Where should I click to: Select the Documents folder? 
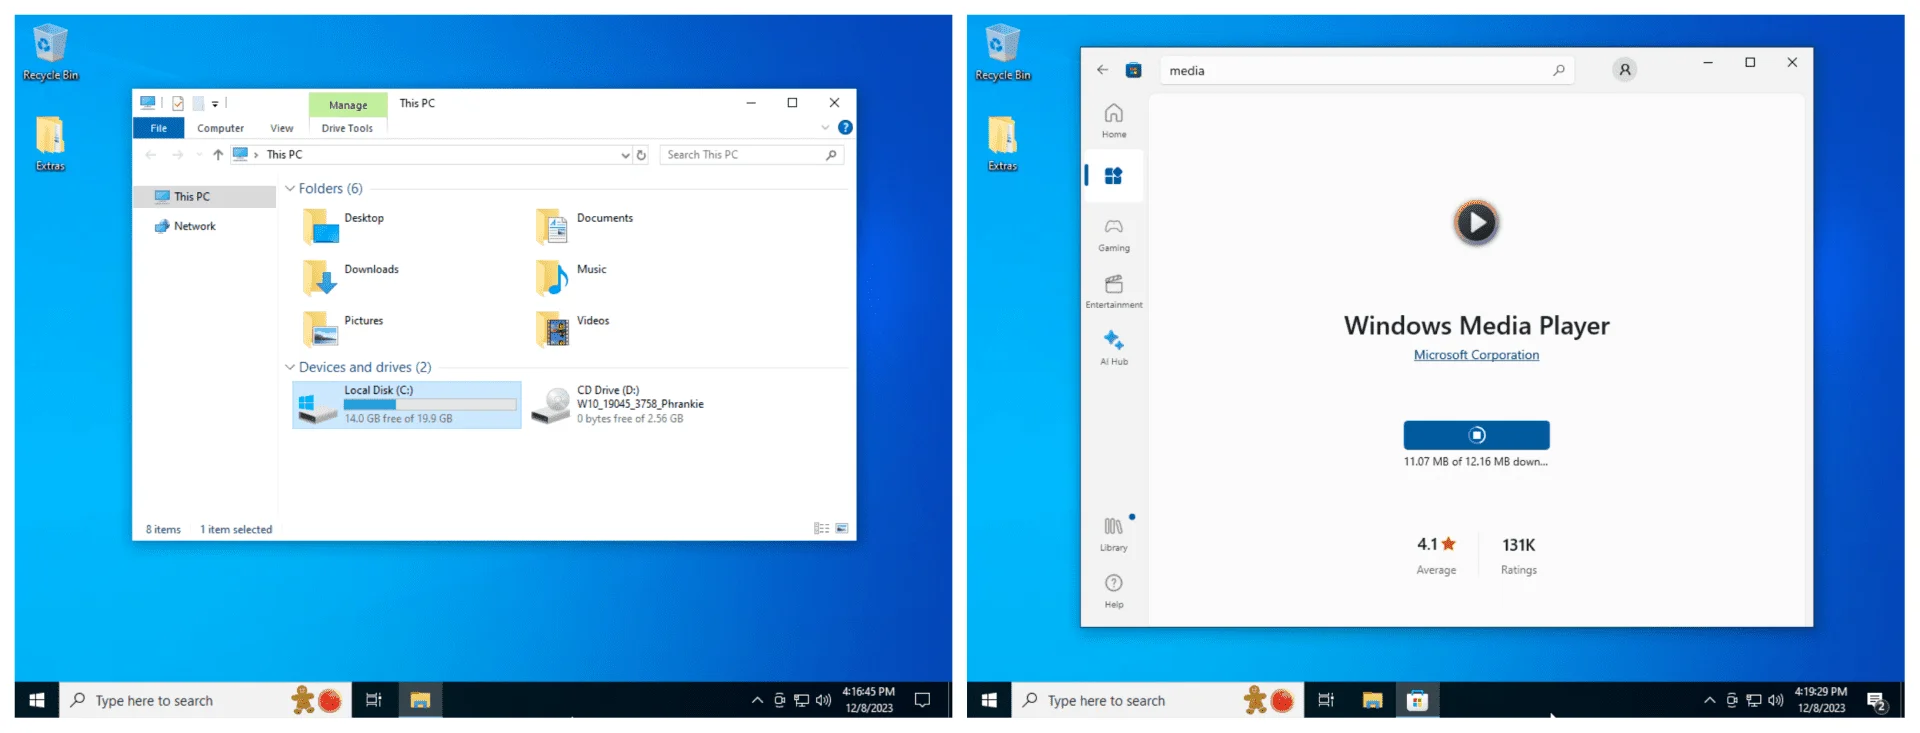(x=586, y=226)
